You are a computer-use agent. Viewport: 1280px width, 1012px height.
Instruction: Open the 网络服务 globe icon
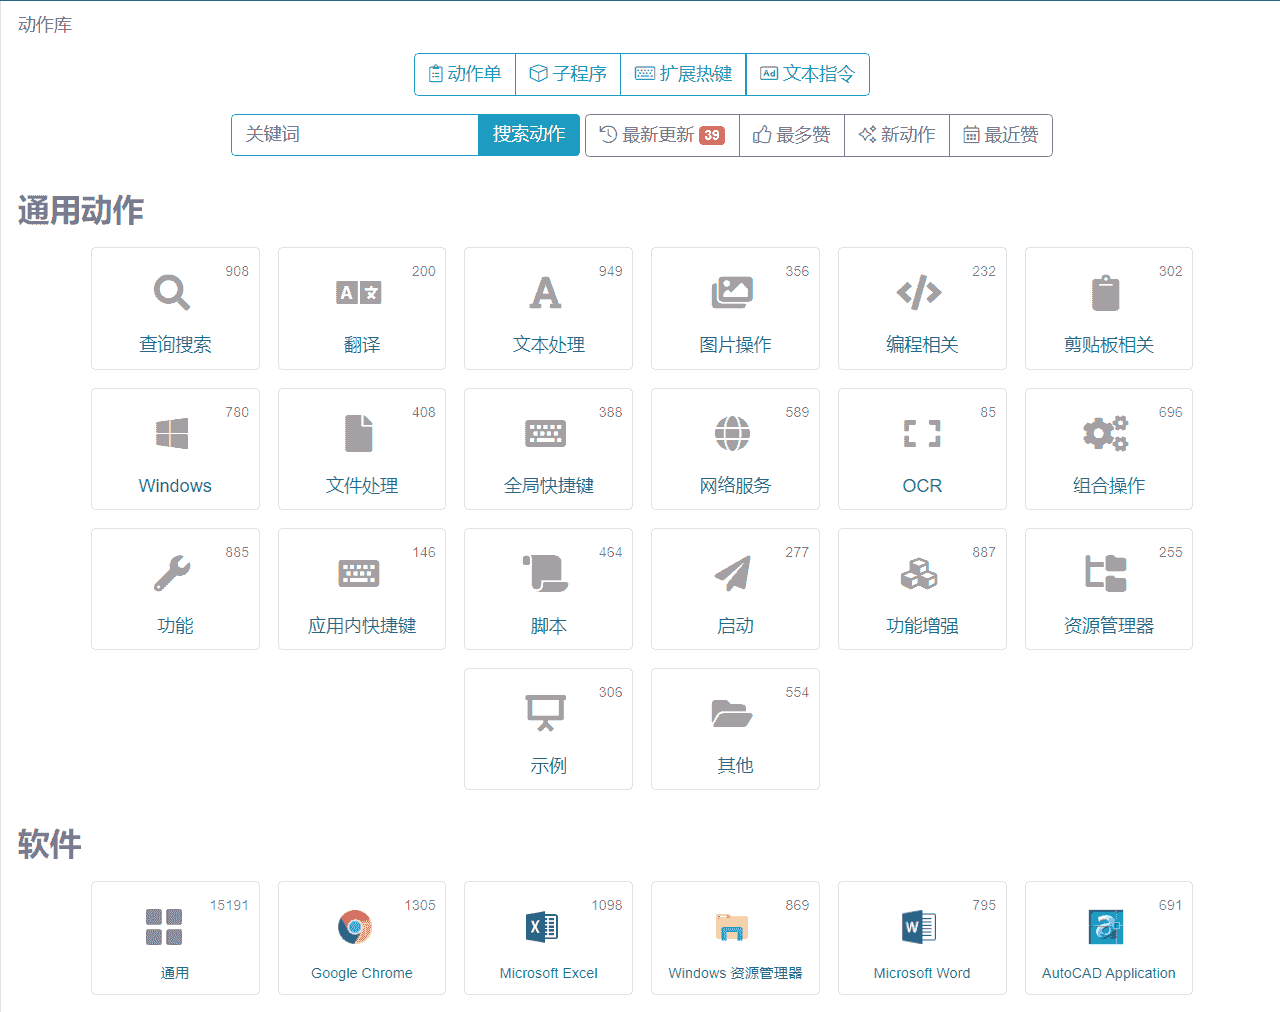[x=732, y=433]
